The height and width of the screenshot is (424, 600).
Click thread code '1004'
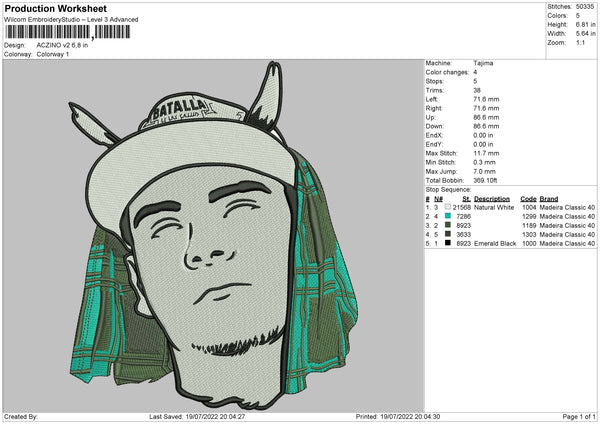[x=529, y=207]
